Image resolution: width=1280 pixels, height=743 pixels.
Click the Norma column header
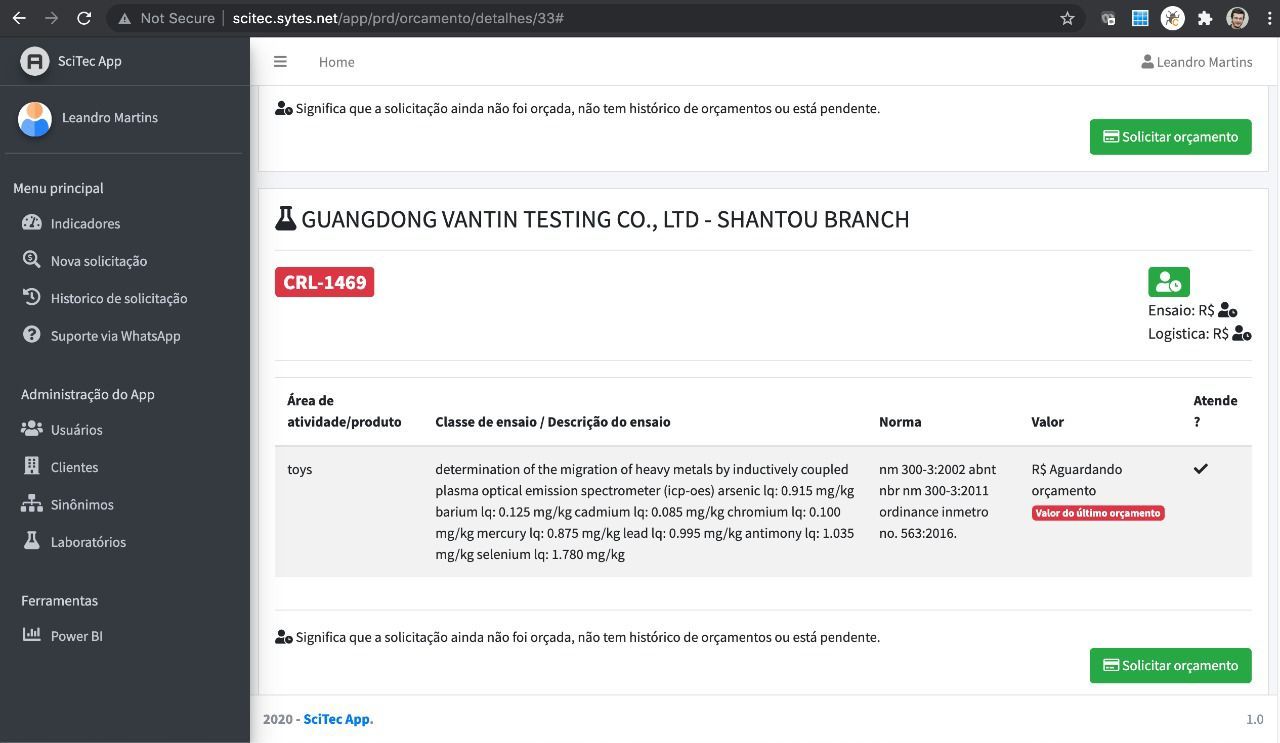pyautogui.click(x=900, y=422)
